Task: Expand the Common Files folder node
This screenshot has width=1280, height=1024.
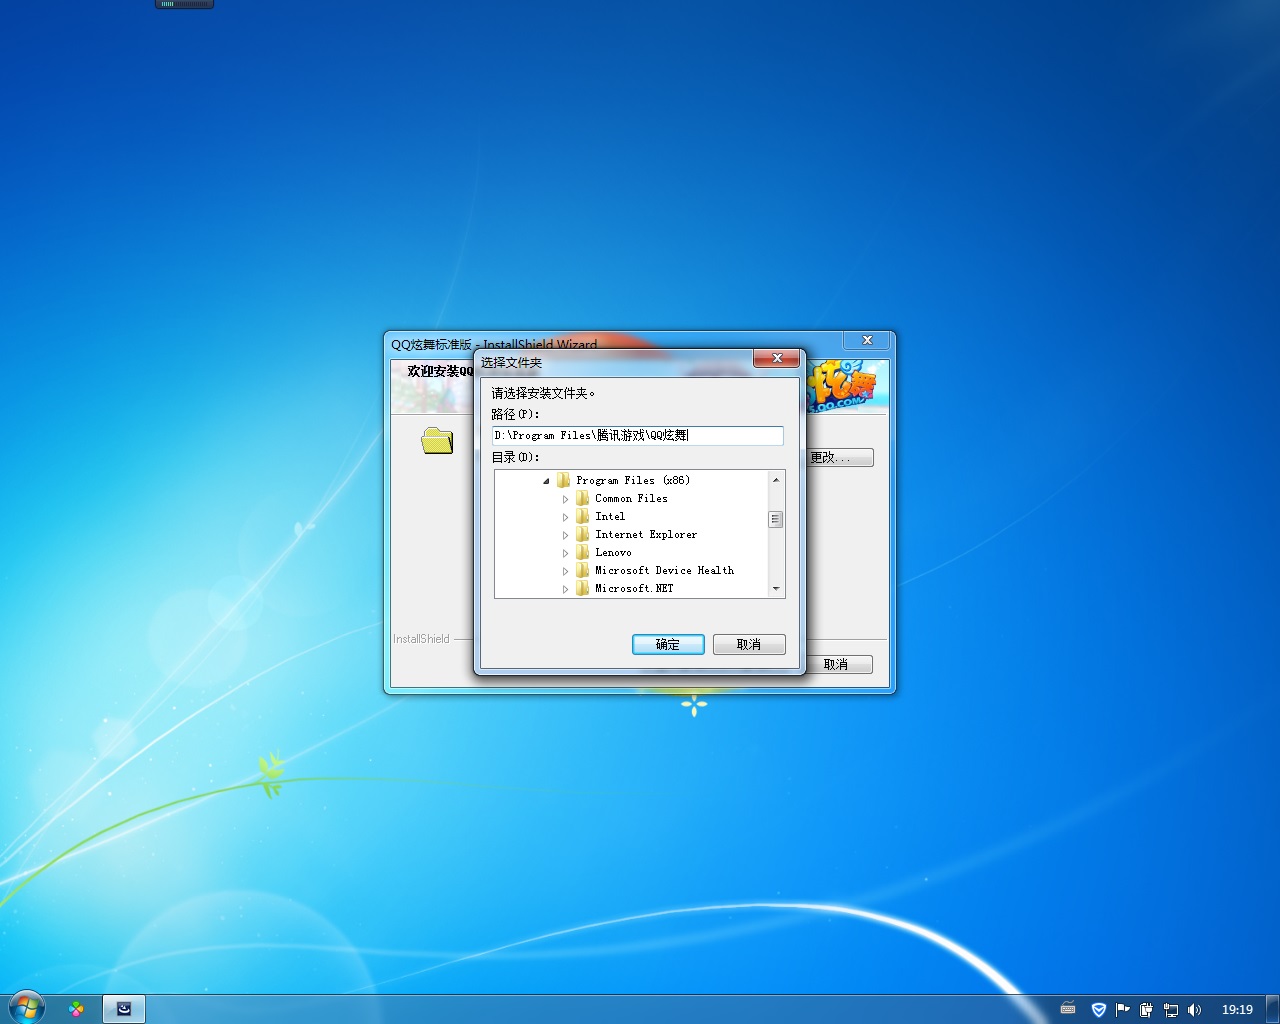Action: pos(565,499)
